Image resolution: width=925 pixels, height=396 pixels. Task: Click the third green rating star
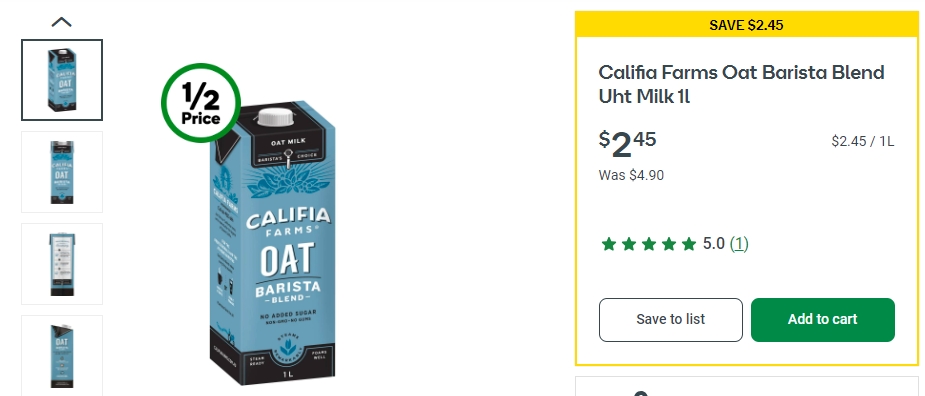pos(649,244)
